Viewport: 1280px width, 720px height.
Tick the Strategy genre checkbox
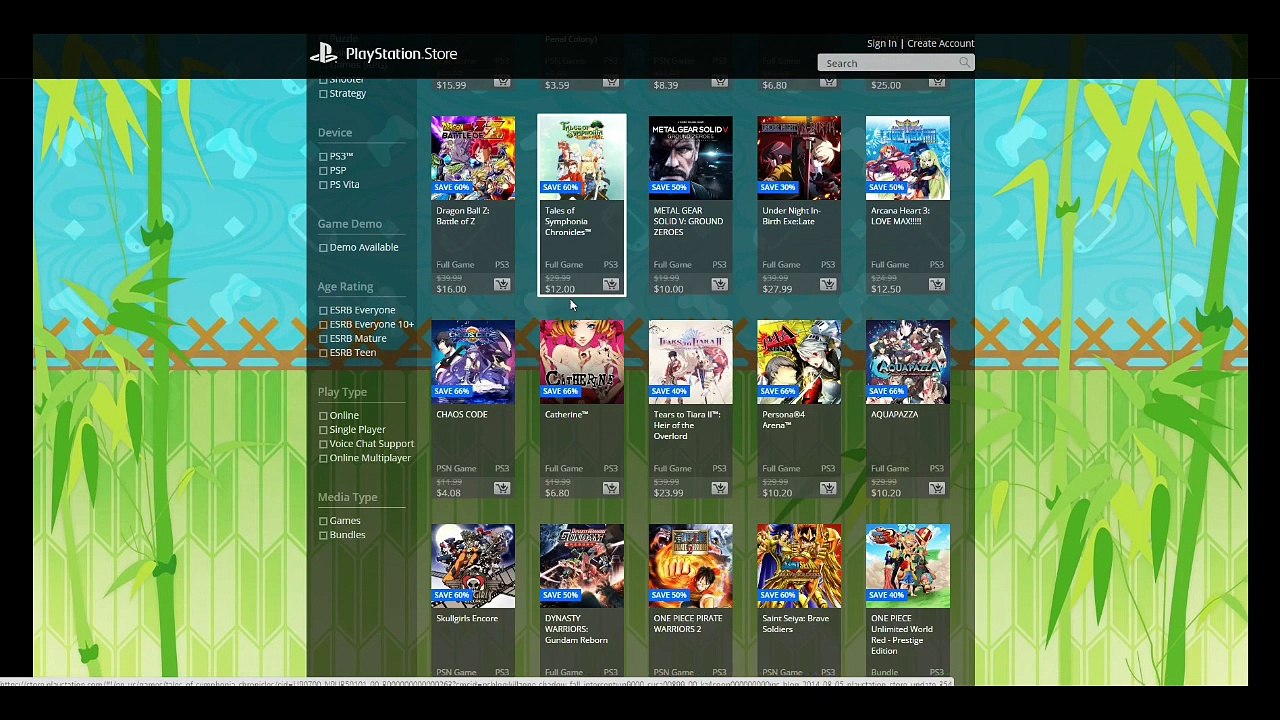(323, 94)
